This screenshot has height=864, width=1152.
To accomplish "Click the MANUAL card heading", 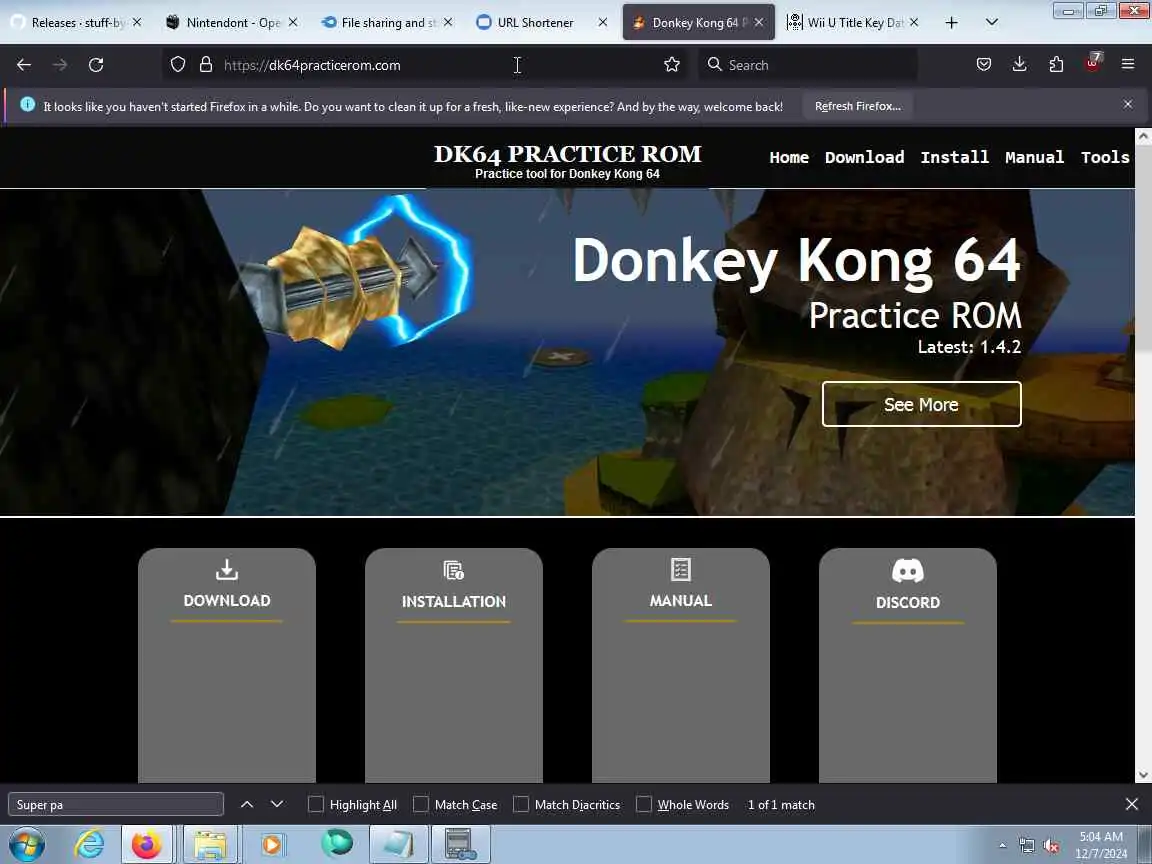I will click(x=680, y=601).
